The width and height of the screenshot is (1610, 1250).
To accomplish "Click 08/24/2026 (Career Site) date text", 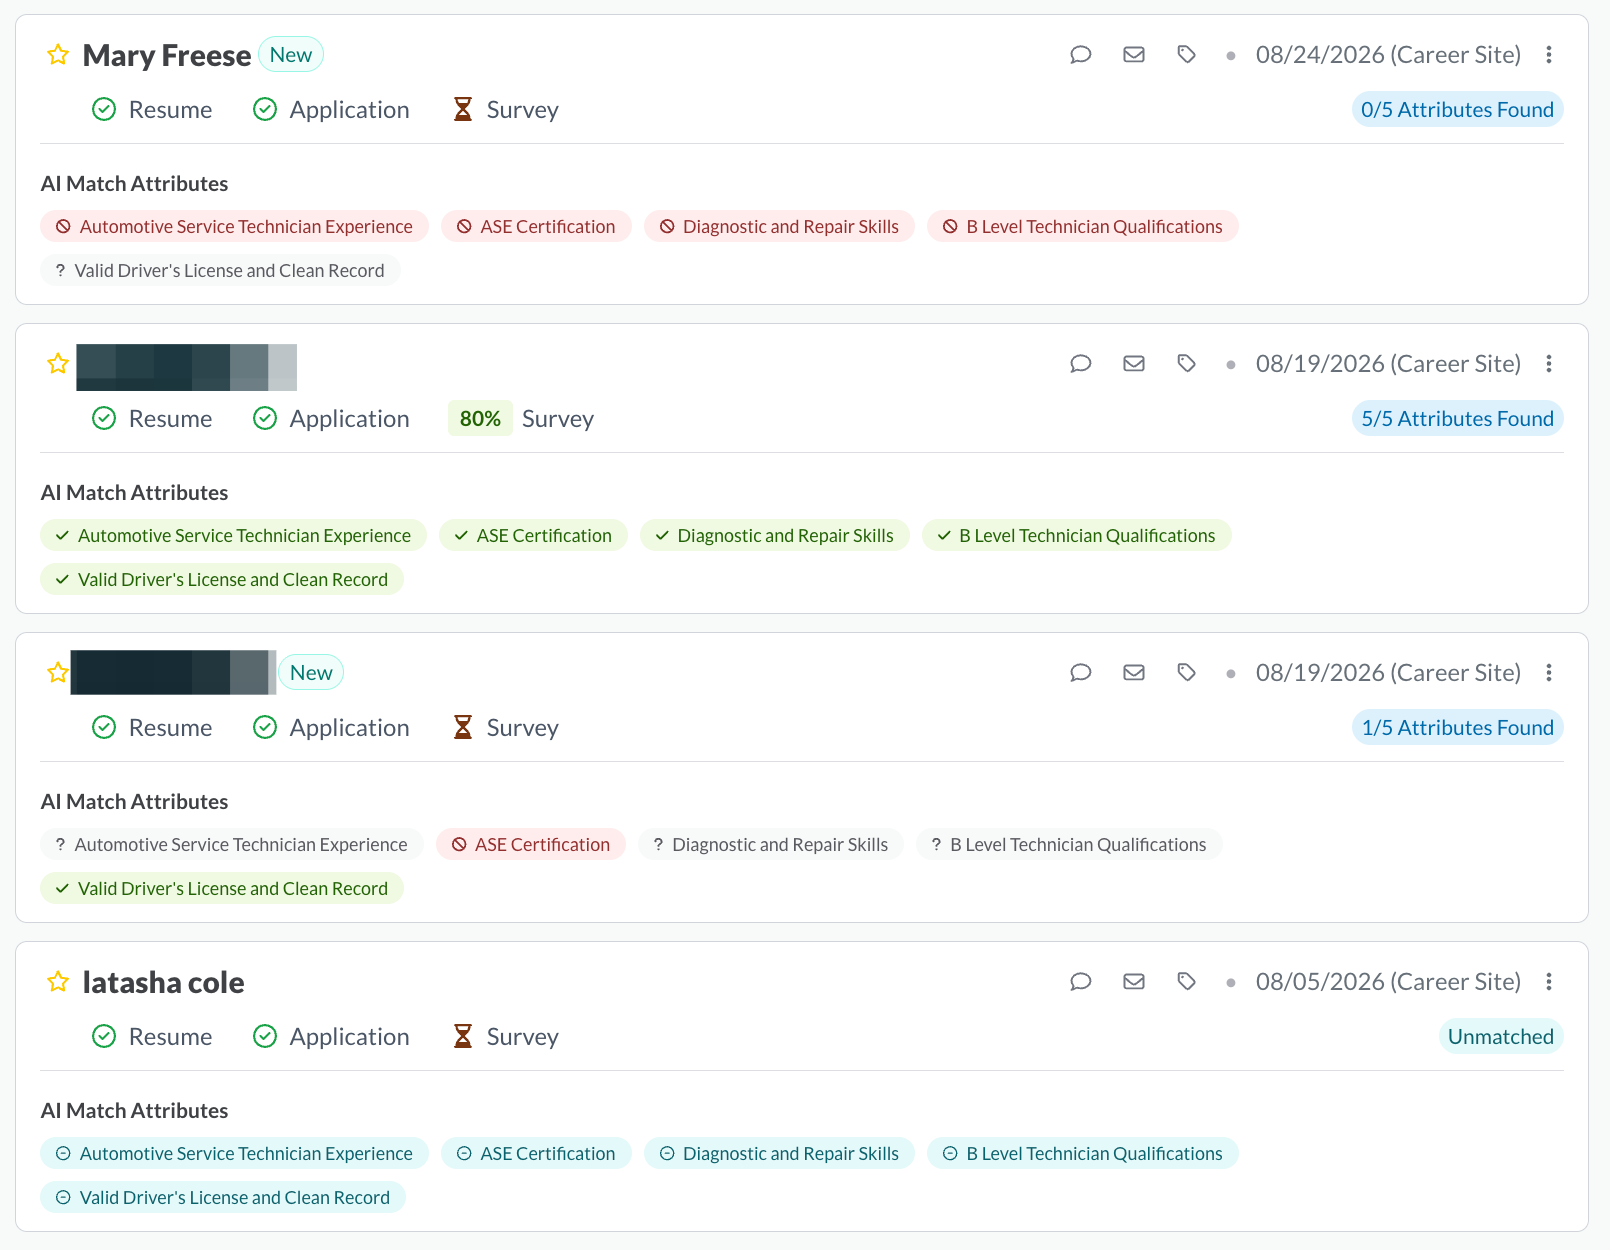I will (1388, 55).
